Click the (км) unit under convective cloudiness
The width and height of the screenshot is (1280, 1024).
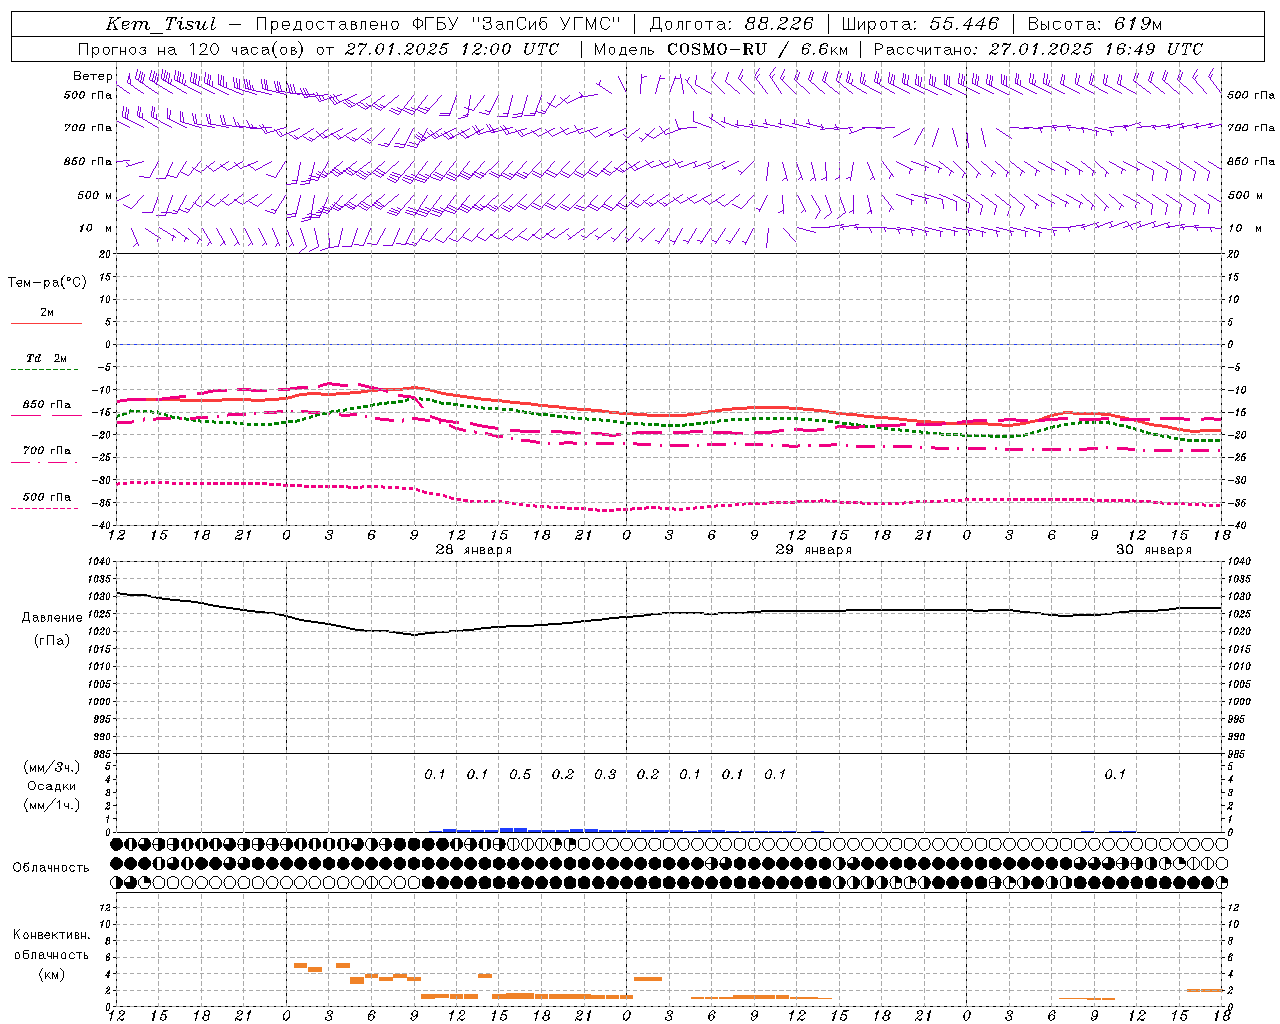coord(51,974)
